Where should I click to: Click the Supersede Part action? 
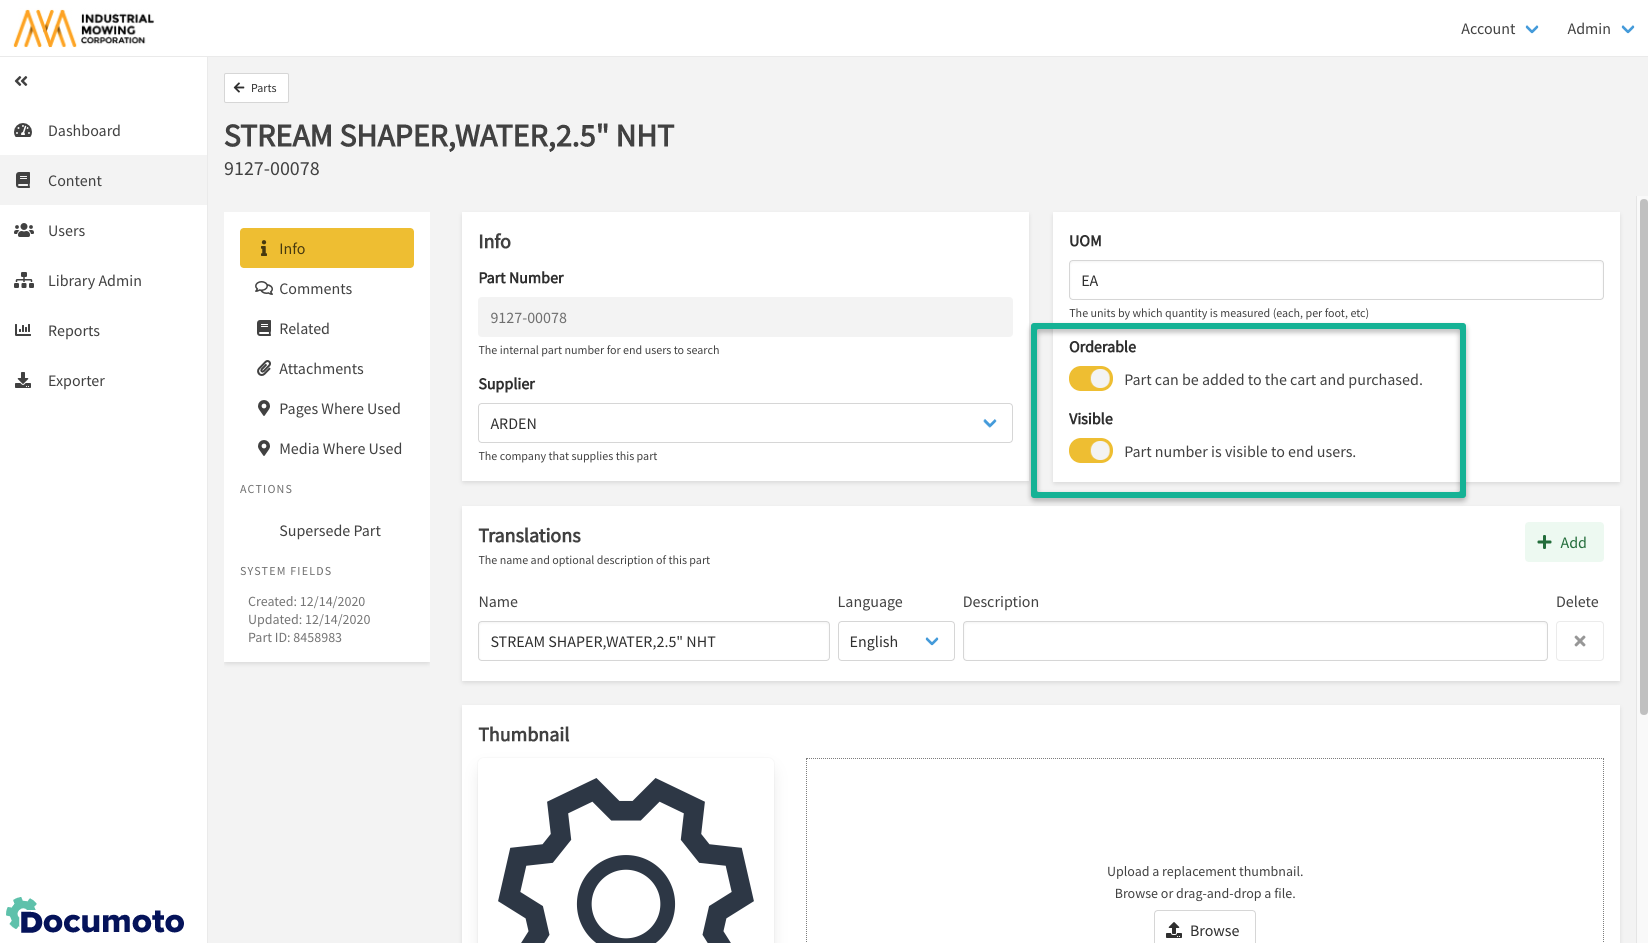tap(330, 531)
